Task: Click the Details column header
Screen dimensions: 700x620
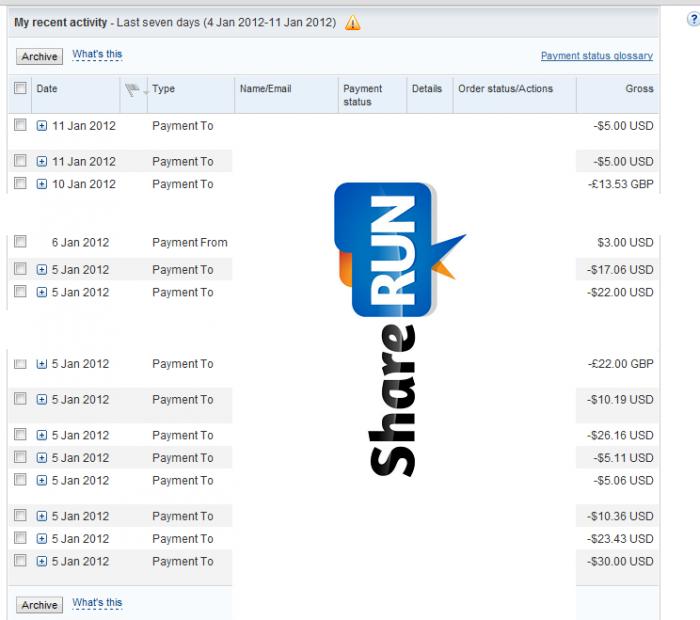Action: coord(427,88)
